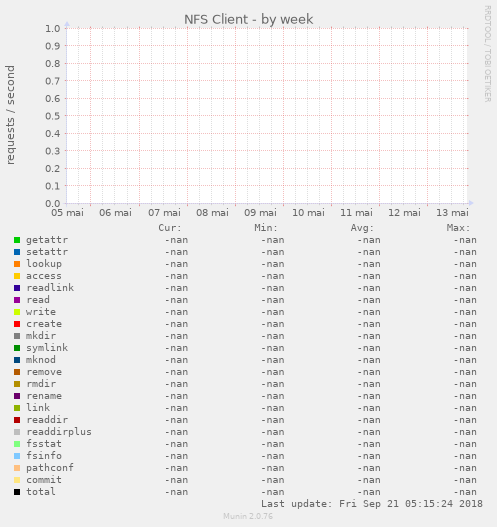This screenshot has height=527, width=497.
Task: Select the 13 mai axis label
Action: 452,213
